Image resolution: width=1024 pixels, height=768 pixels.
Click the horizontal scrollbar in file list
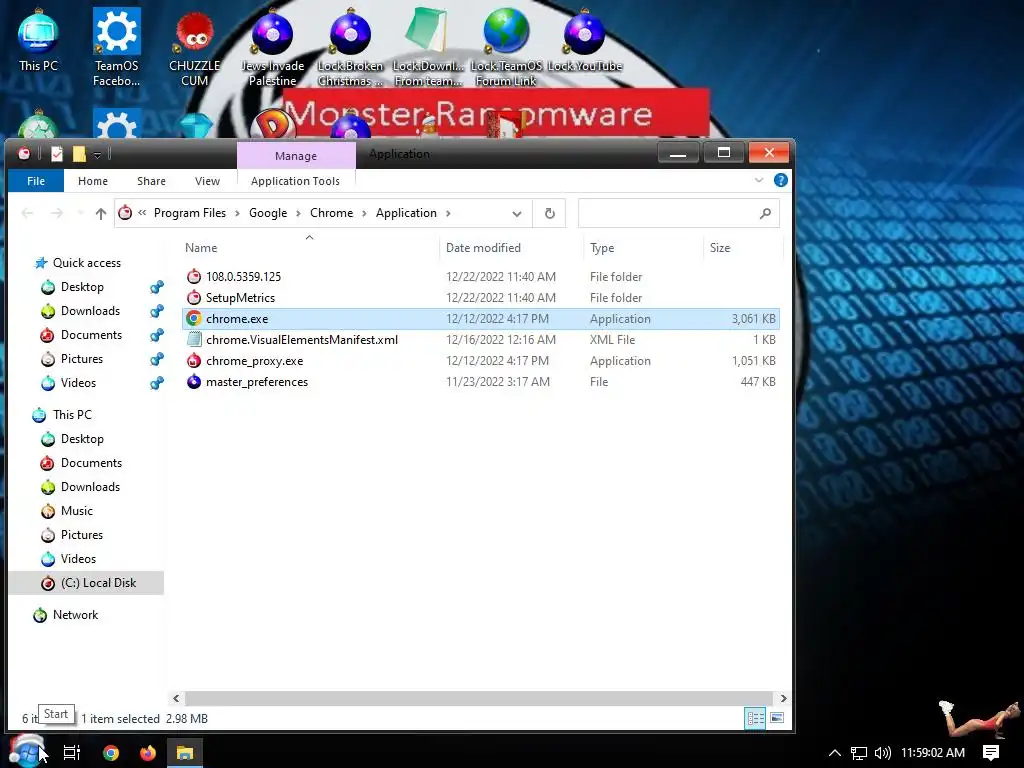tap(479, 698)
